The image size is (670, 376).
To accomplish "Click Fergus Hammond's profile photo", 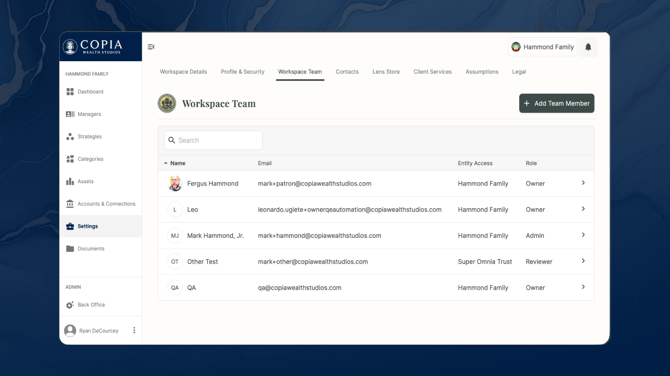I will coord(175,183).
